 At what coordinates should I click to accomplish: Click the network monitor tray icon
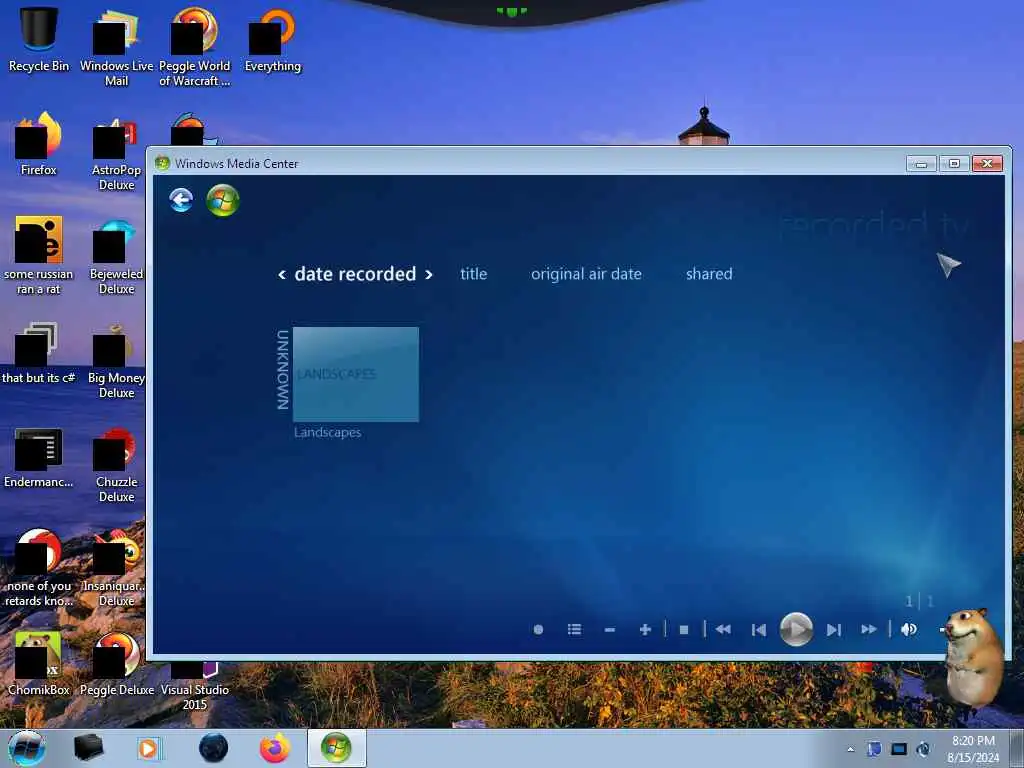tap(899, 749)
